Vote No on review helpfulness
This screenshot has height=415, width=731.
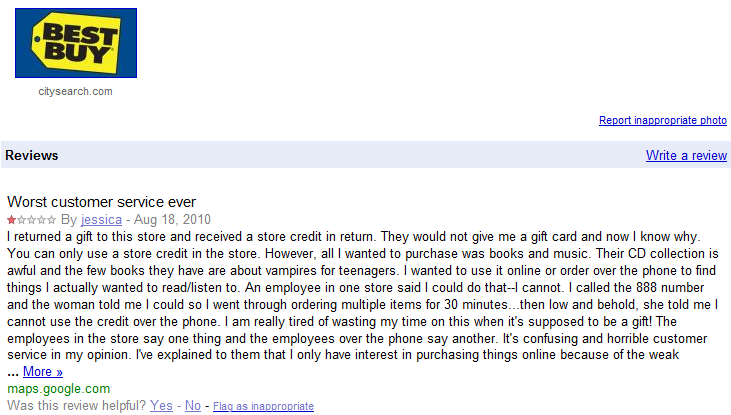193,405
